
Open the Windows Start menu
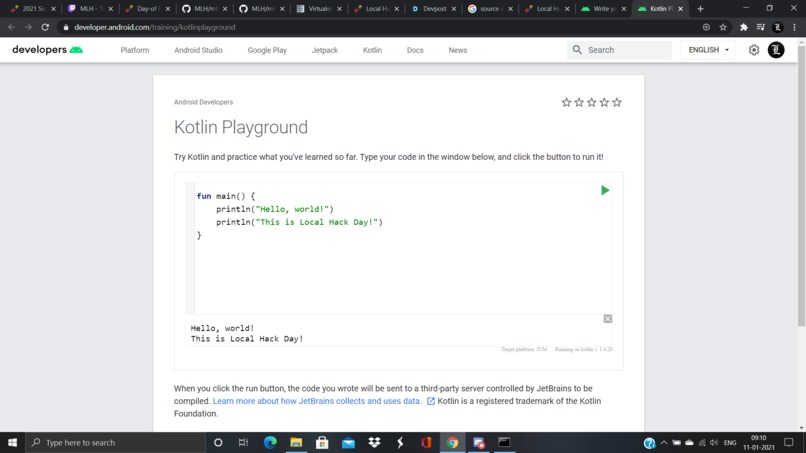(x=12, y=442)
